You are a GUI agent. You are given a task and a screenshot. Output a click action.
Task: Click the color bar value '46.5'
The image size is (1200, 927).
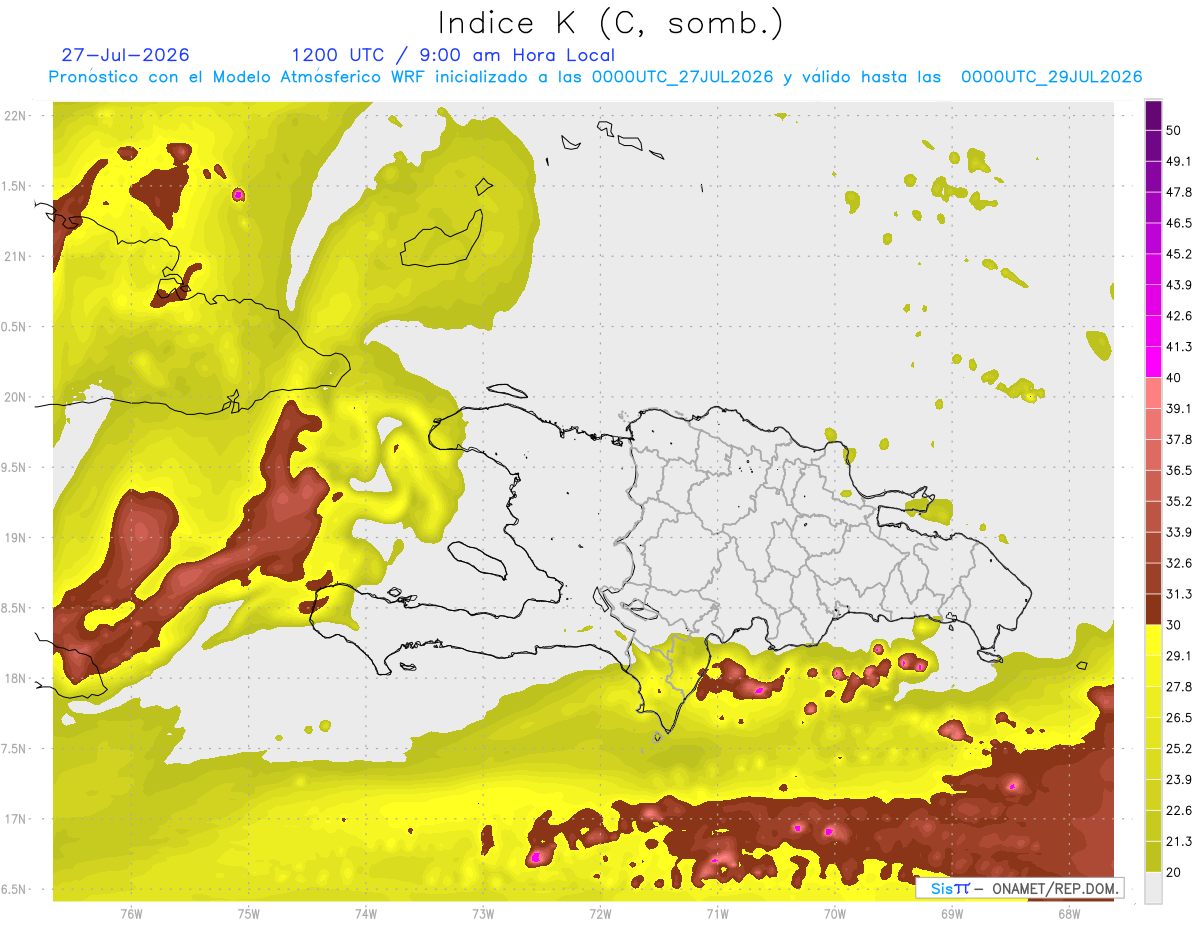(1179, 223)
